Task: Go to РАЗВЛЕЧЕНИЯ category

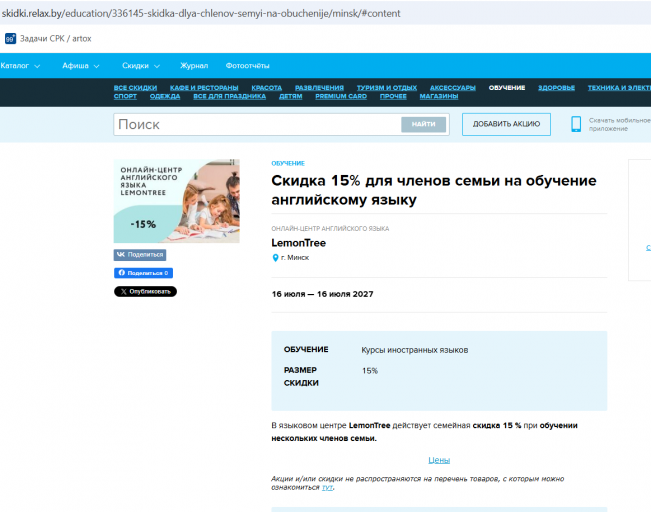Action: click(319, 88)
